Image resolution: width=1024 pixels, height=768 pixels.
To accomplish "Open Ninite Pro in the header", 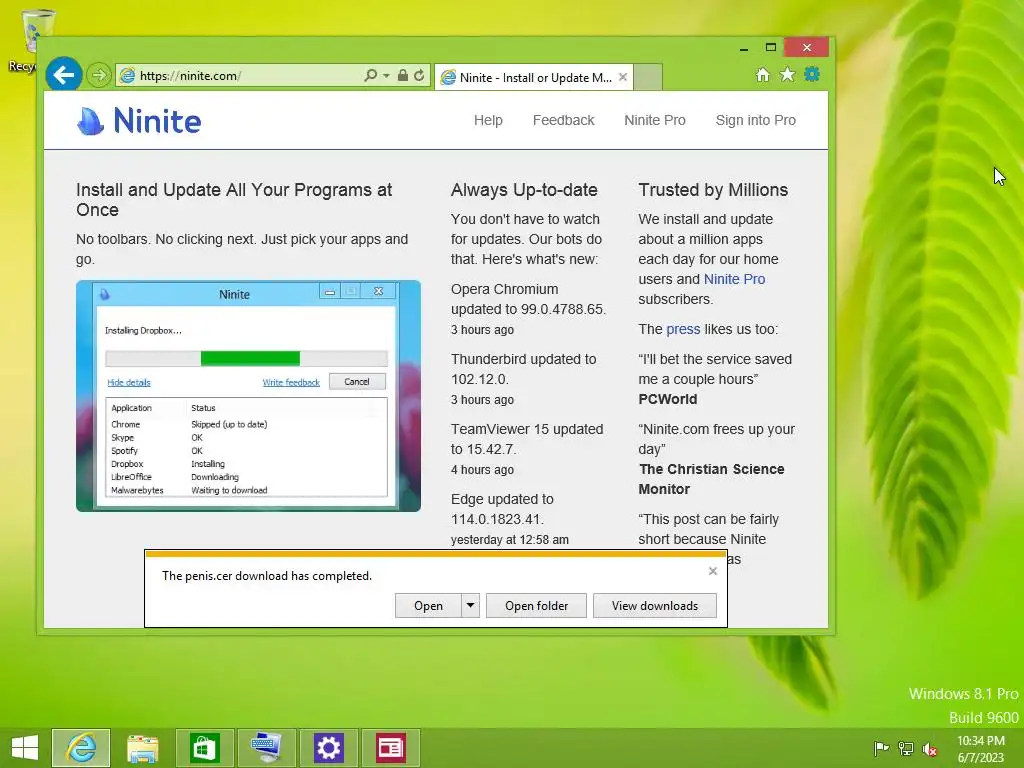I will click(x=655, y=120).
